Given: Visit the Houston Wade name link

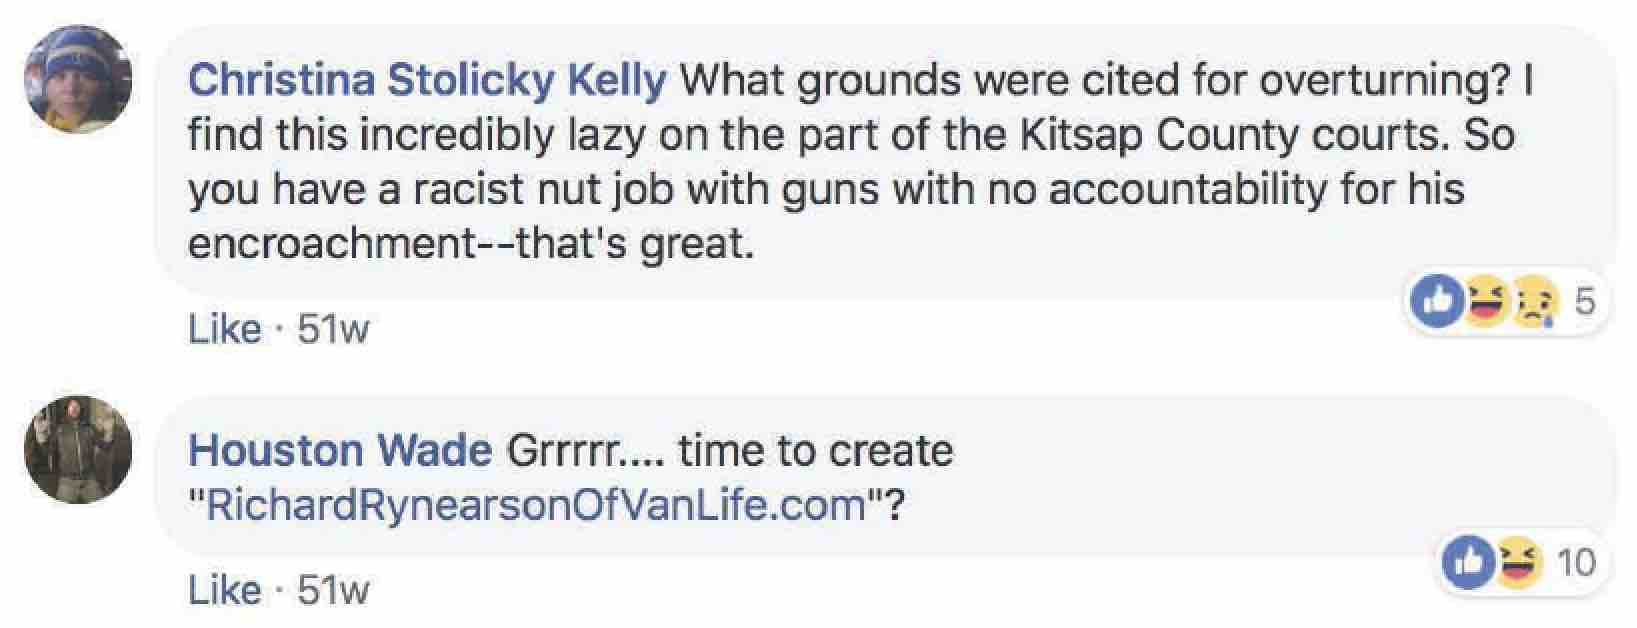Looking at the screenshot, I should pyautogui.click(x=340, y=451).
